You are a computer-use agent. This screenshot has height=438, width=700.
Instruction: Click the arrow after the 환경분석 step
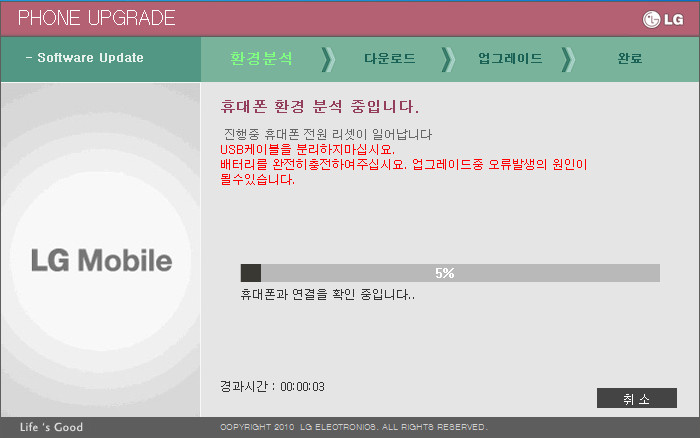(328, 59)
